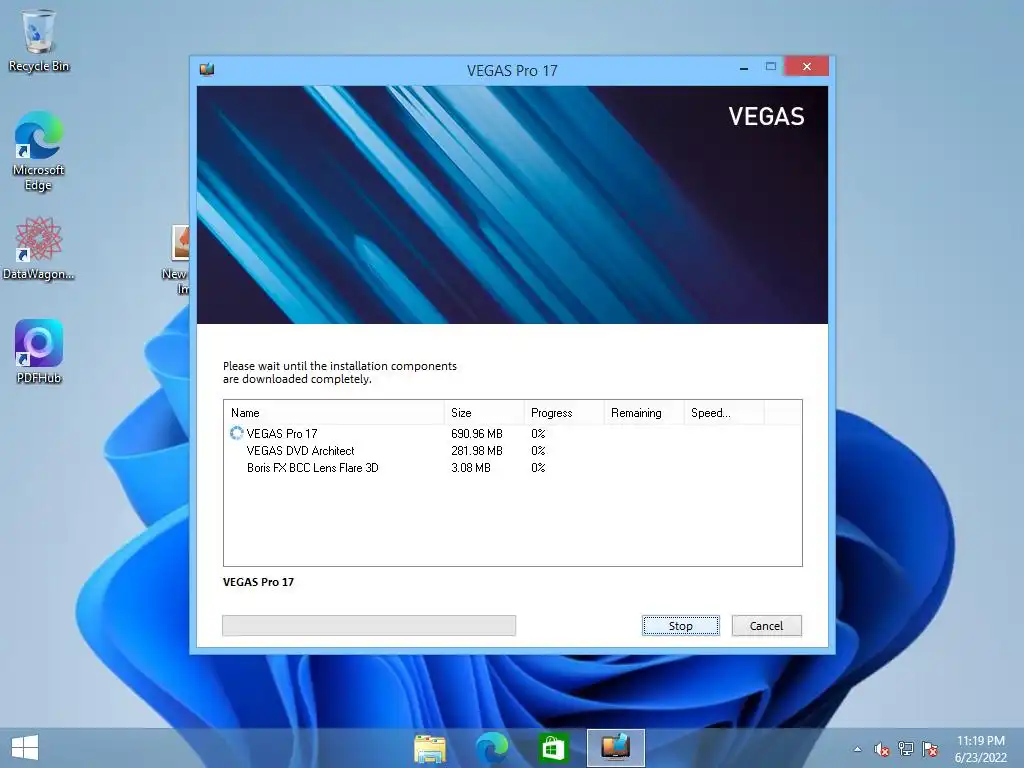Select the Microsoft Edge desktop shortcut
Screen dimensions: 1024x768
click(39, 151)
